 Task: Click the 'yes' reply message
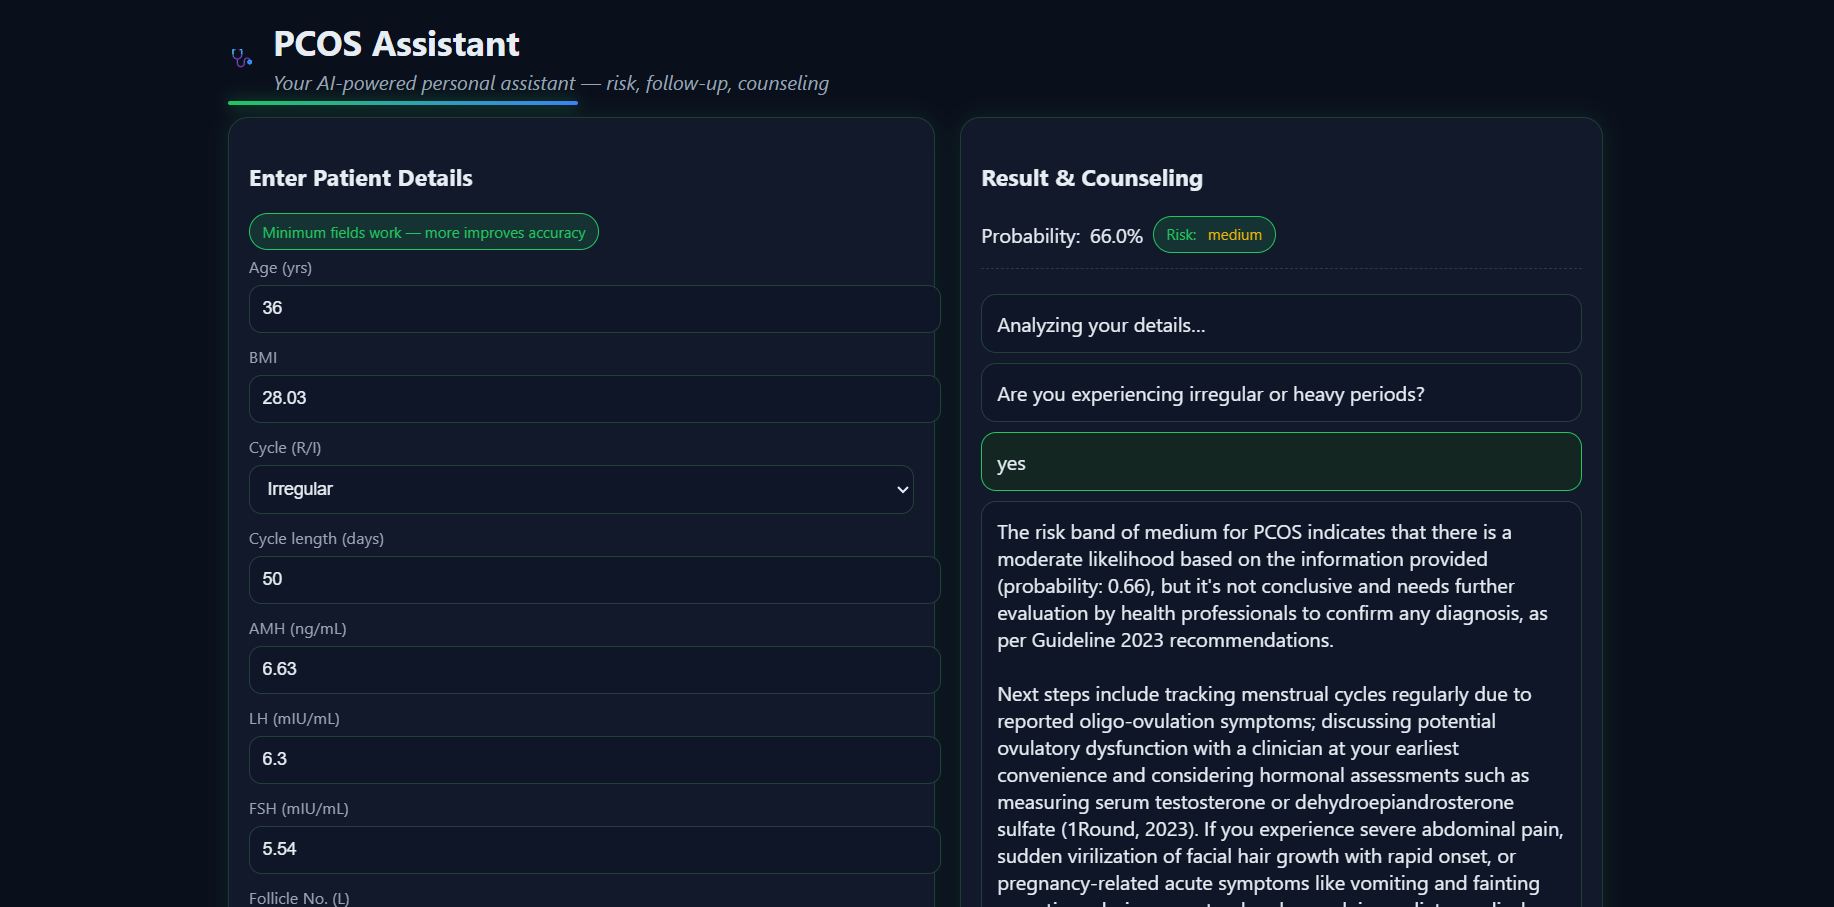(x=1281, y=462)
